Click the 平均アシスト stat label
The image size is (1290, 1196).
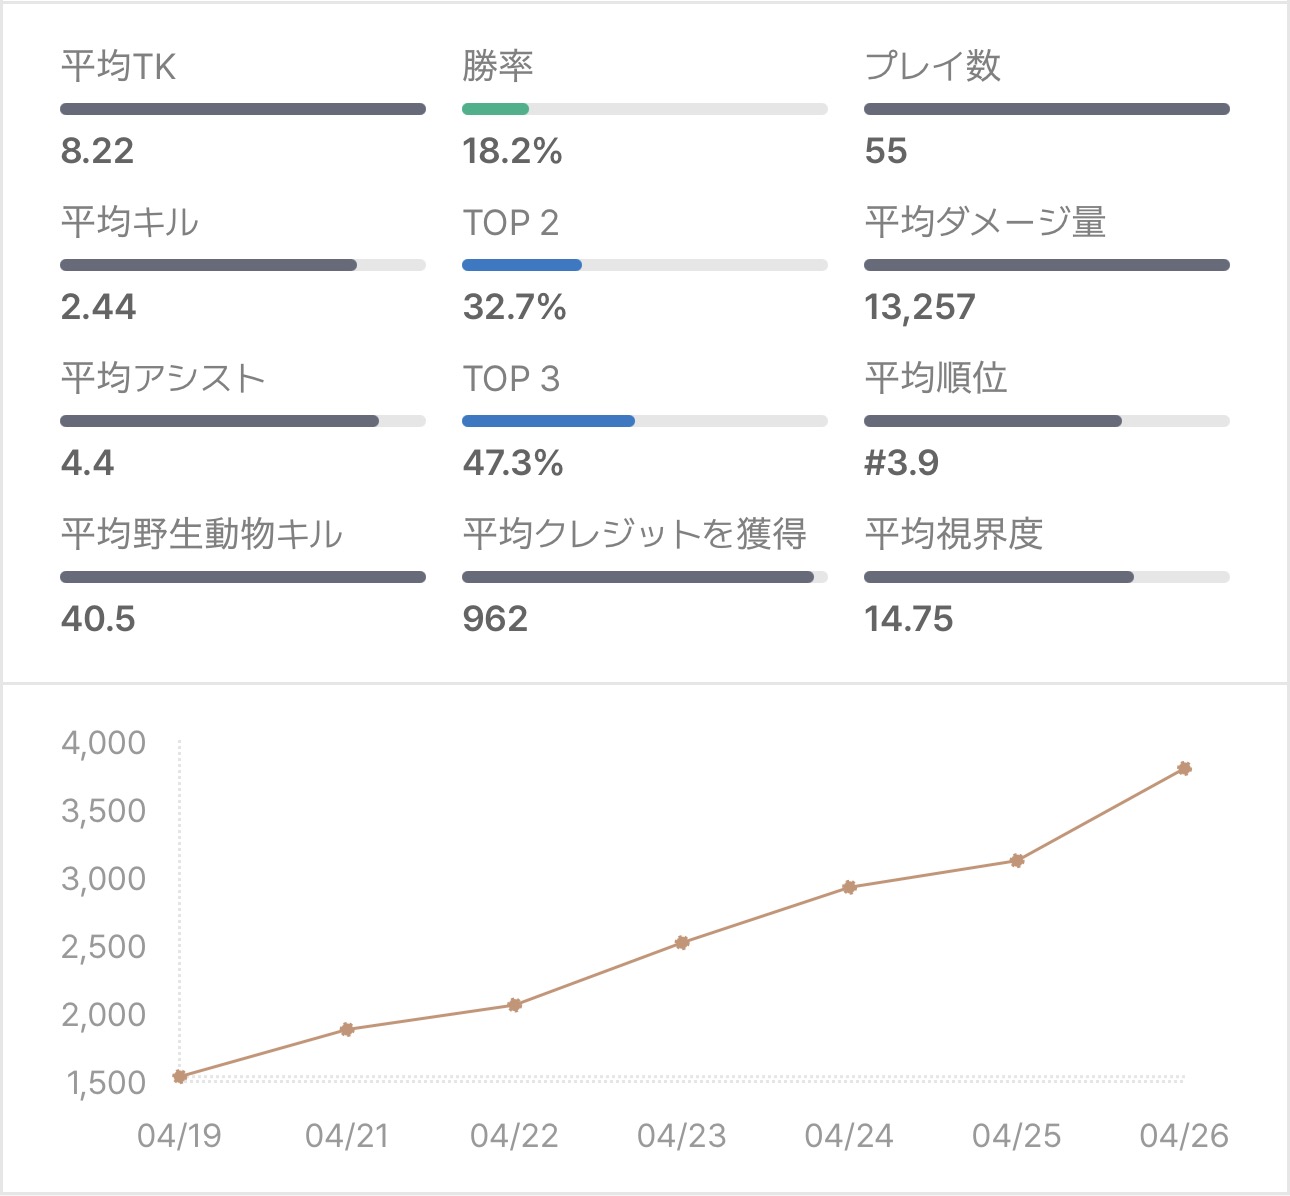[163, 379]
